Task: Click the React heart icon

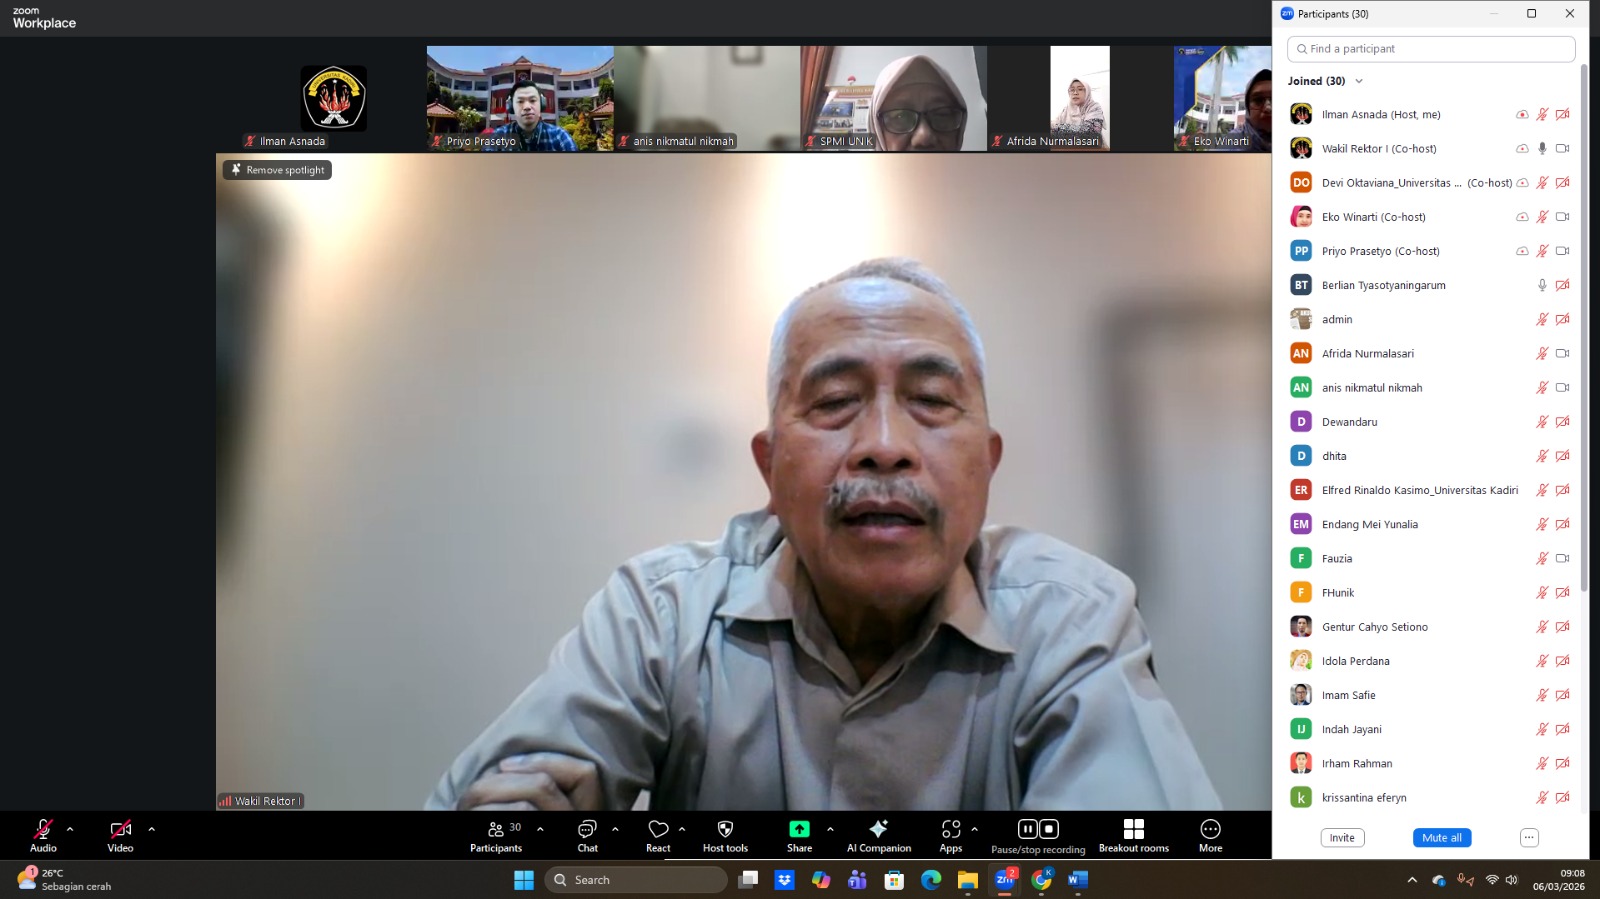Action: (x=658, y=830)
